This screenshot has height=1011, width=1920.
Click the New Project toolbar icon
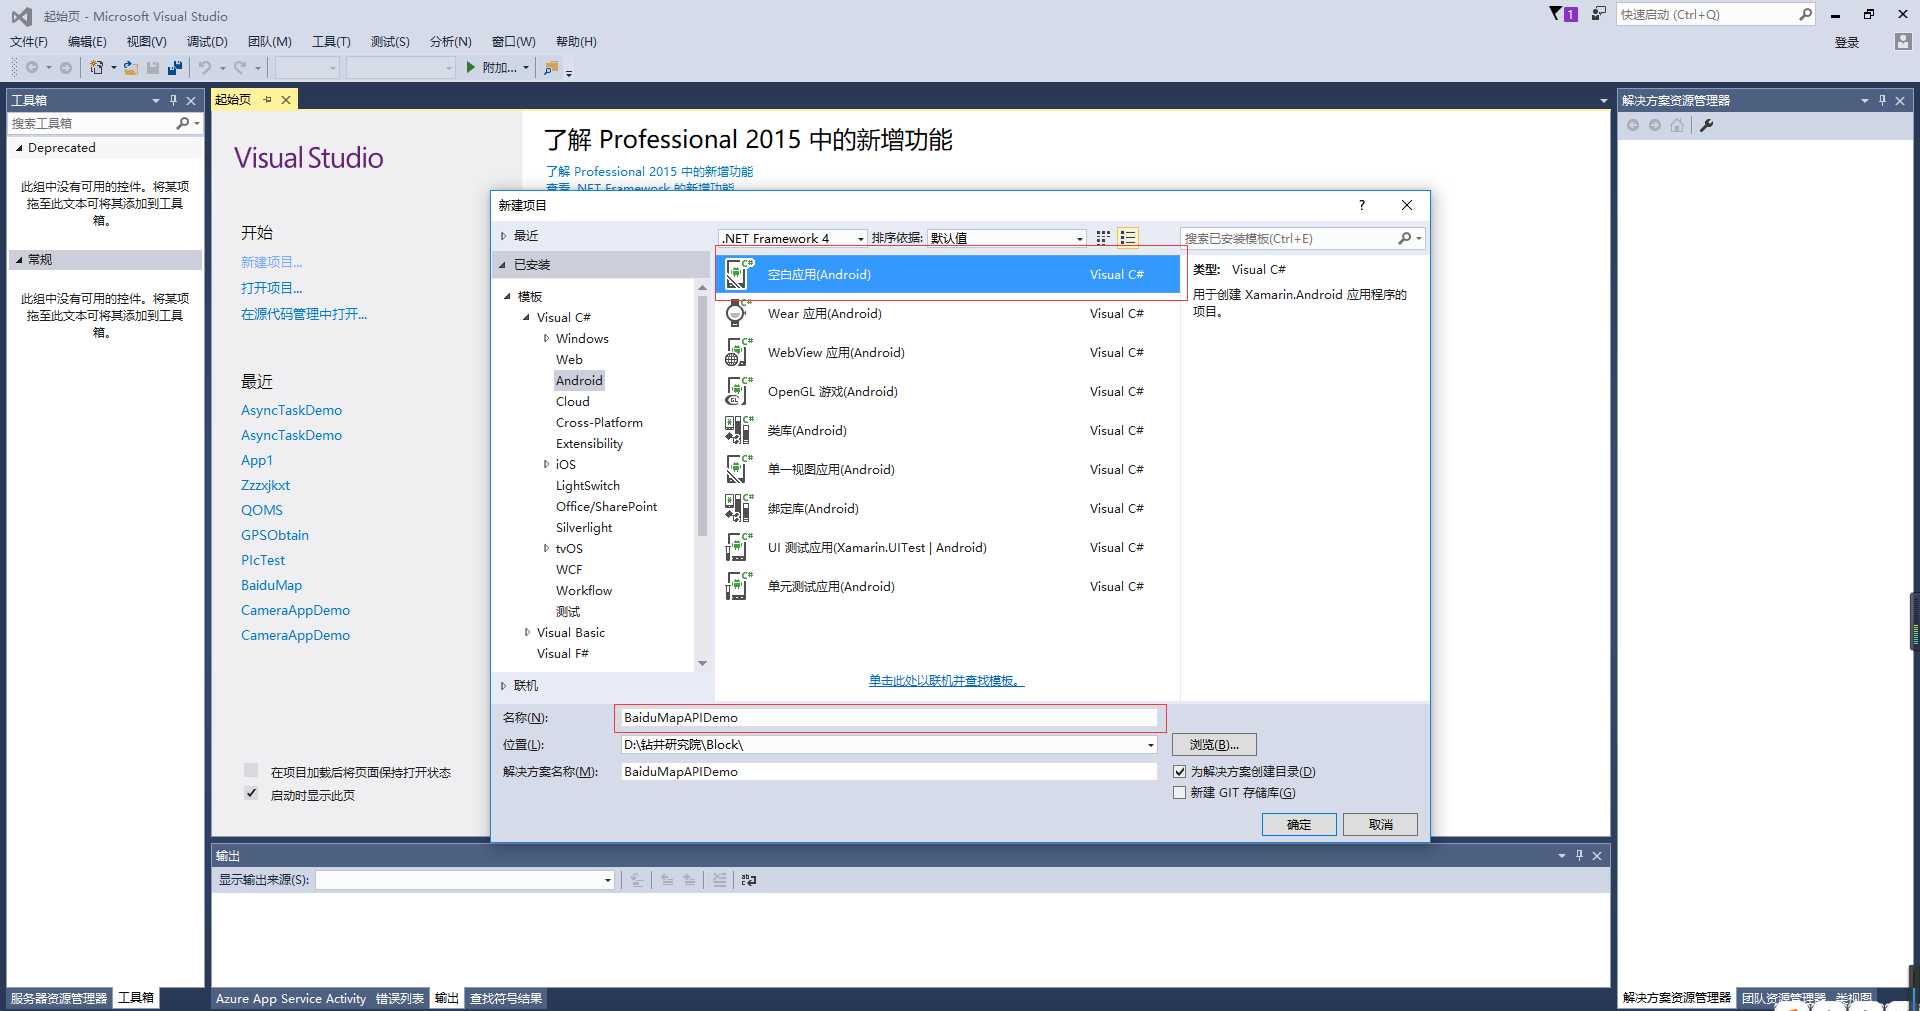(97, 67)
